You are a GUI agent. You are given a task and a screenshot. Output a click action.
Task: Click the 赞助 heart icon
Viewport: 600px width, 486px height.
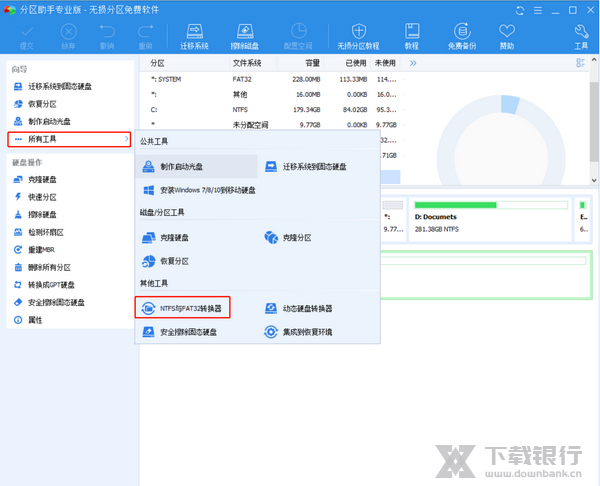(507, 36)
